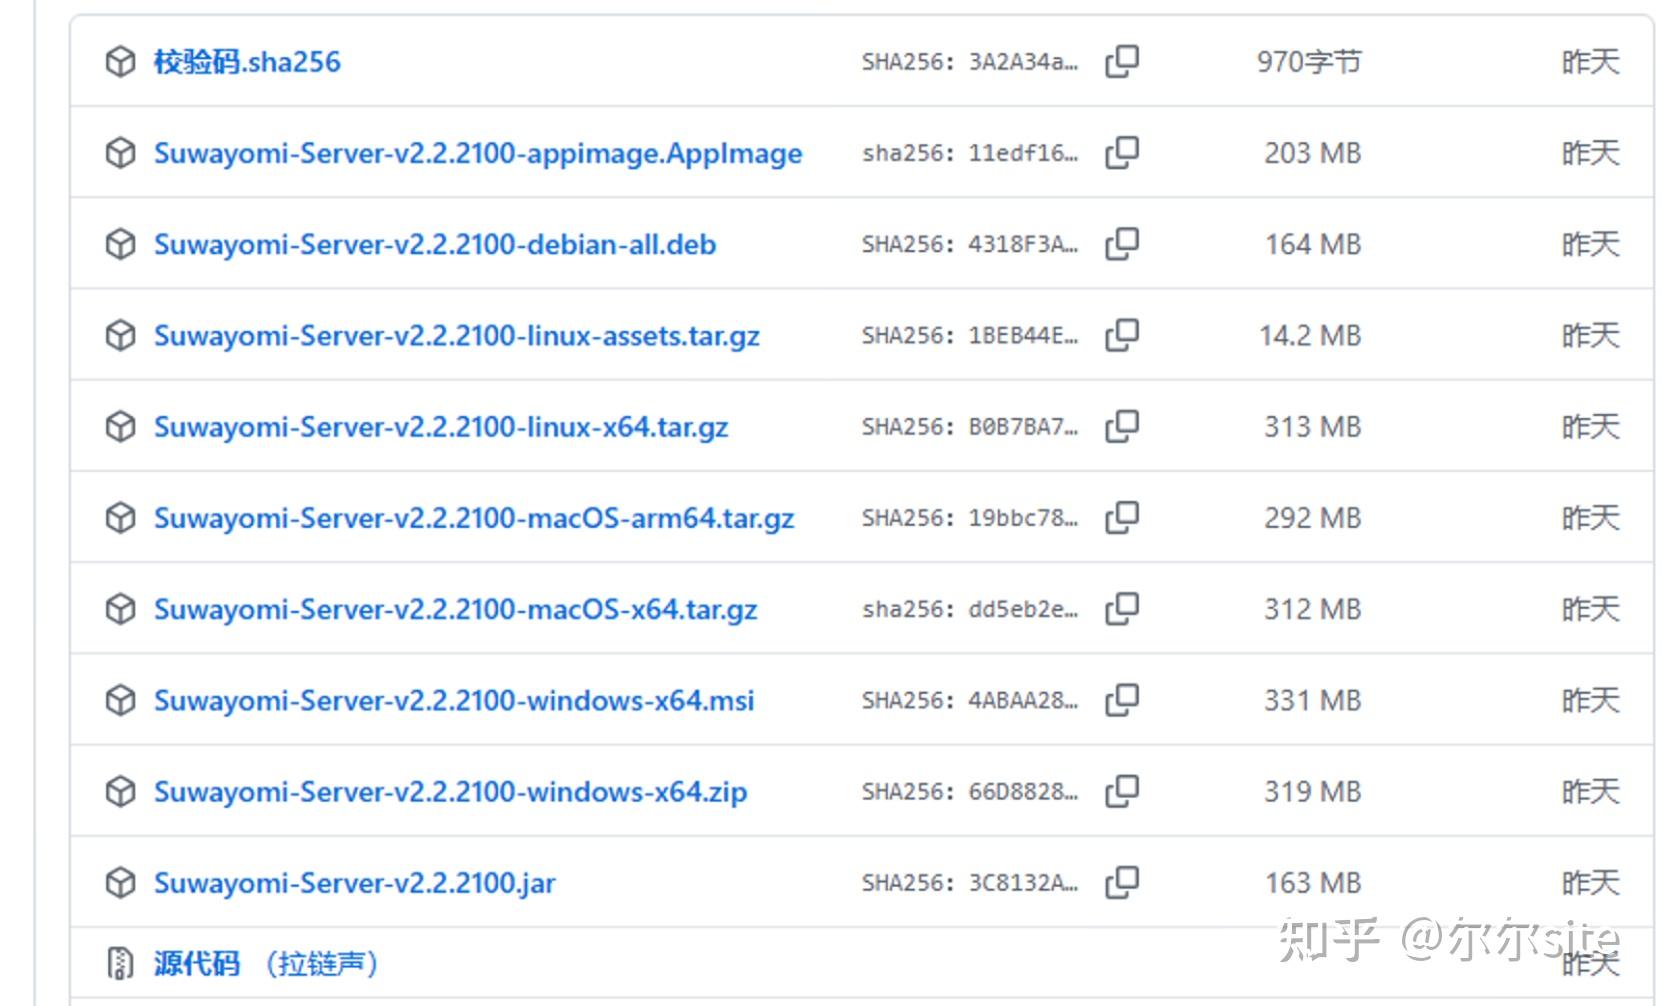Download Suwayomi-Server-v2.2.2100-linux-x64.tar.gz

tap(441, 427)
